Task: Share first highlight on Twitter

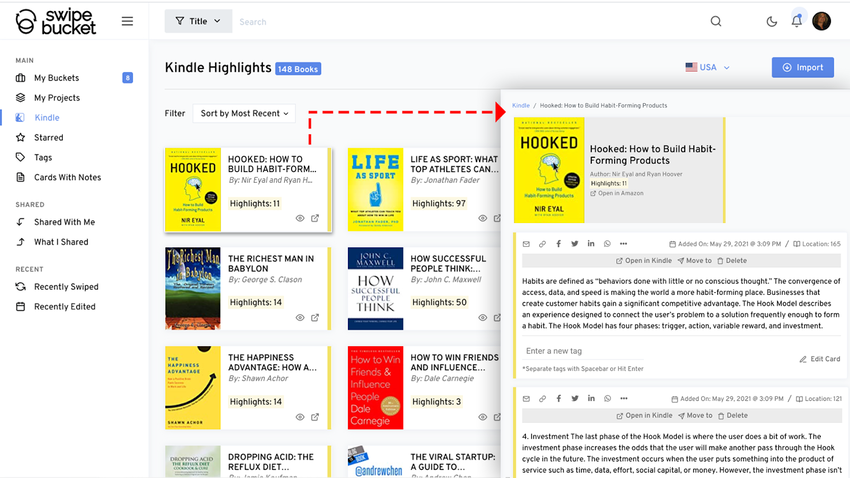Action: pos(575,244)
